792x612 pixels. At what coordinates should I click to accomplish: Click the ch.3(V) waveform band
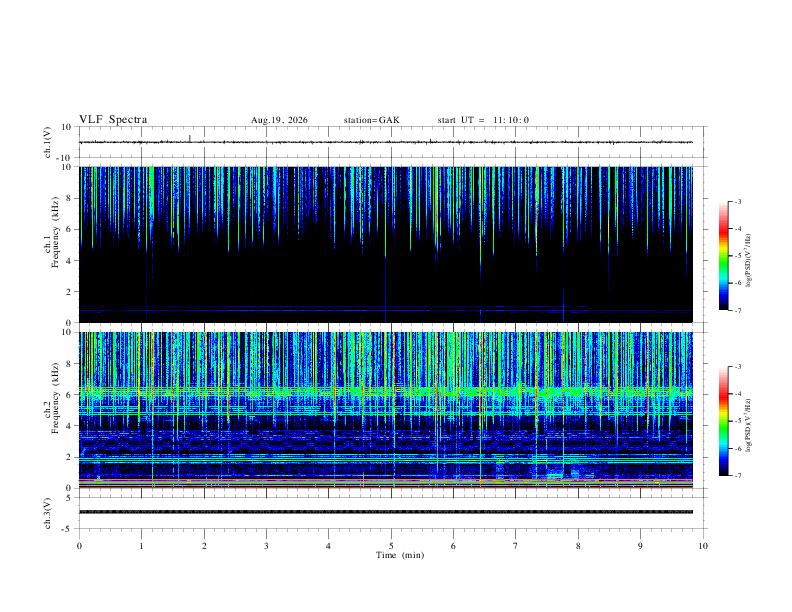point(385,512)
